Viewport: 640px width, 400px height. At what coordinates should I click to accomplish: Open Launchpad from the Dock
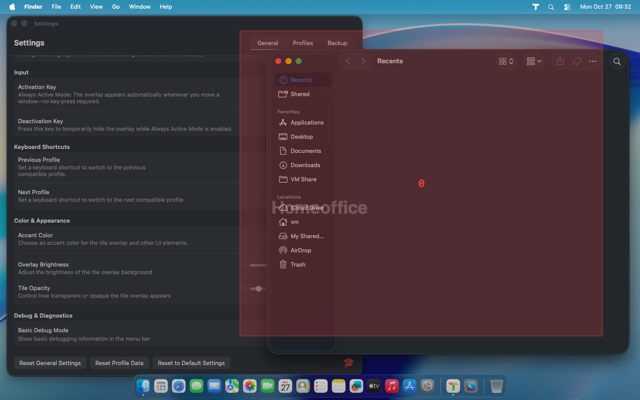pos(161,386)
